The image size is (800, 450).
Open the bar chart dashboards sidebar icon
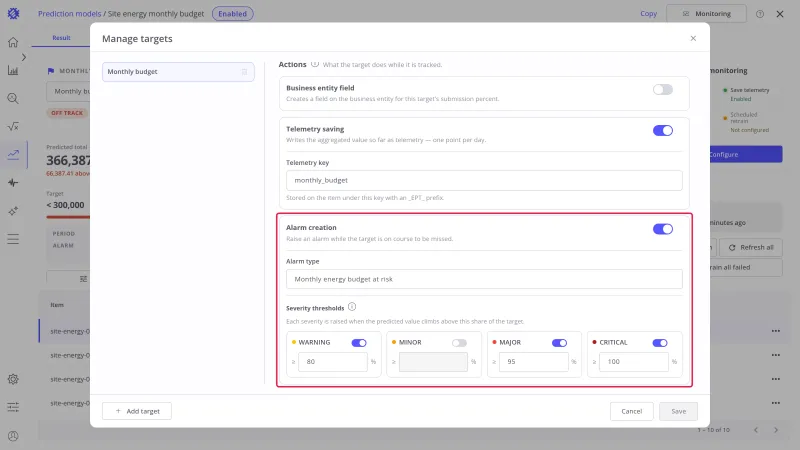[13, 70]
